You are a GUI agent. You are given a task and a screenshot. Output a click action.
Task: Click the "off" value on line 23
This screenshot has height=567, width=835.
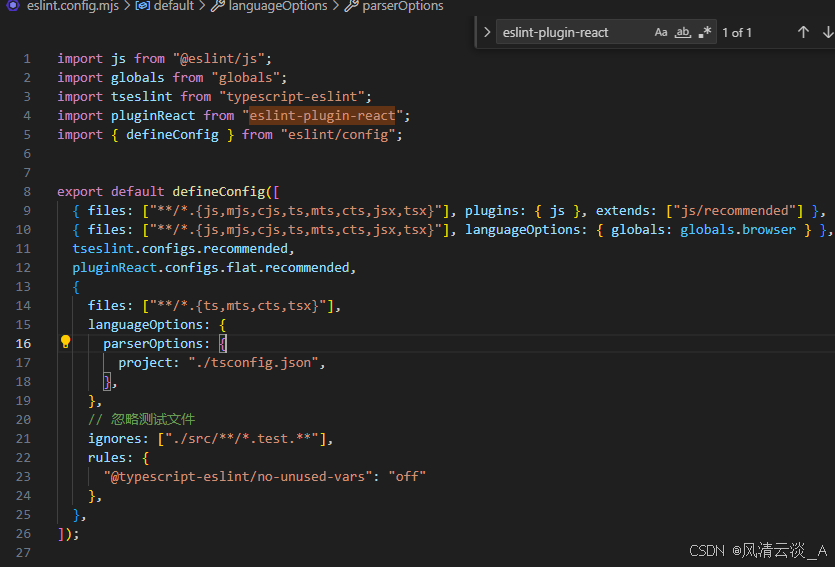coord(407,476)
